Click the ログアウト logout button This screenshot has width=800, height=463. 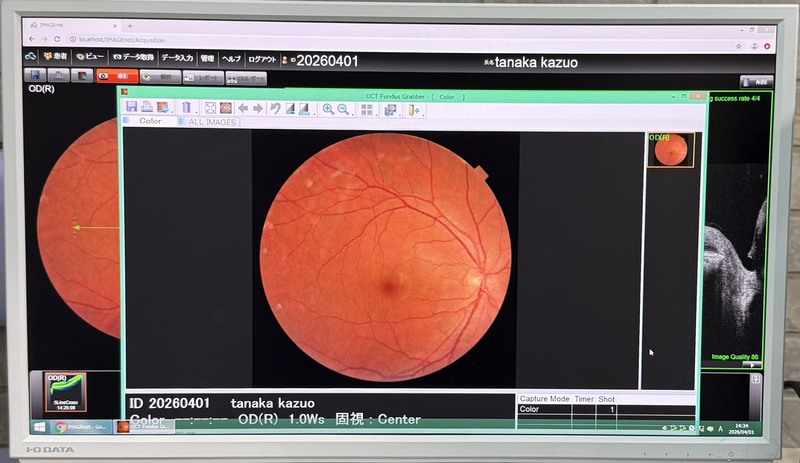point(263,58)
